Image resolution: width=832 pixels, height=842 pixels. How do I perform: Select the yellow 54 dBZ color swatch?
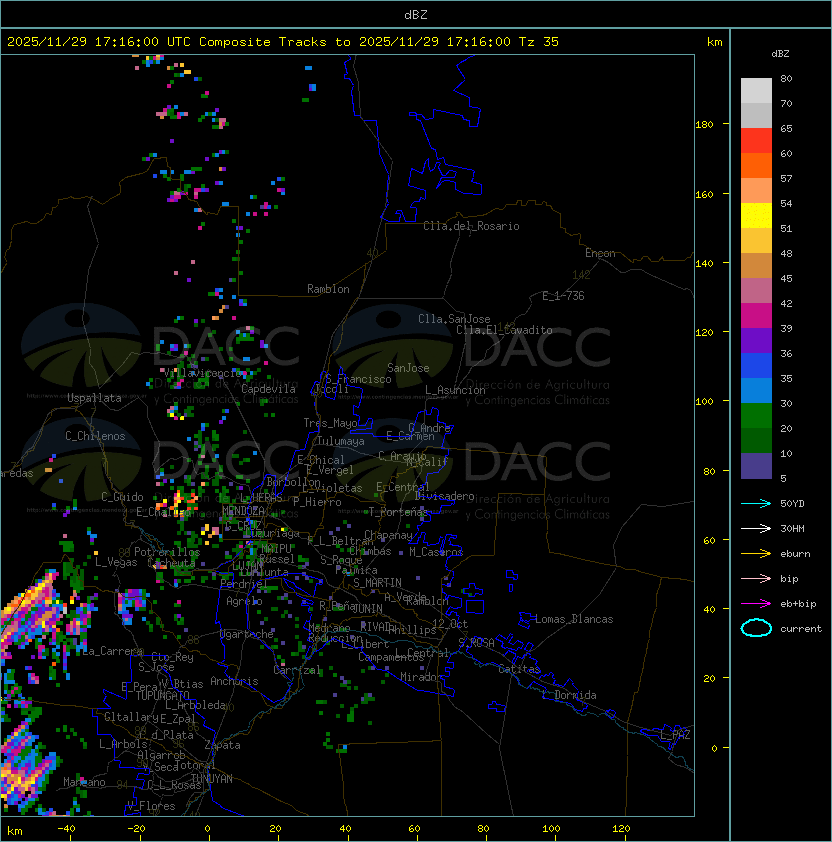pyautogui.click(x=756, y=216)
